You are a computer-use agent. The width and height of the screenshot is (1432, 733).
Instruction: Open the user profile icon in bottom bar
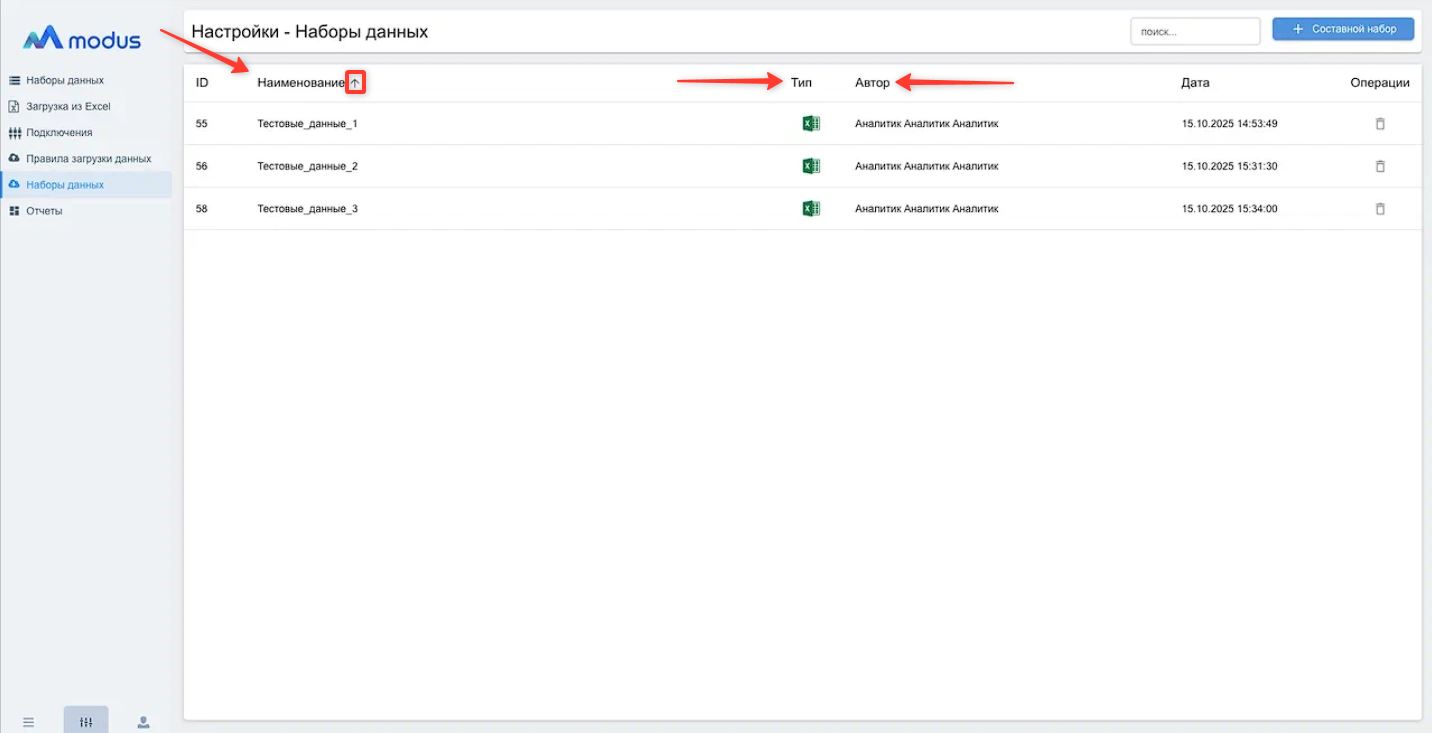[143, 722]
